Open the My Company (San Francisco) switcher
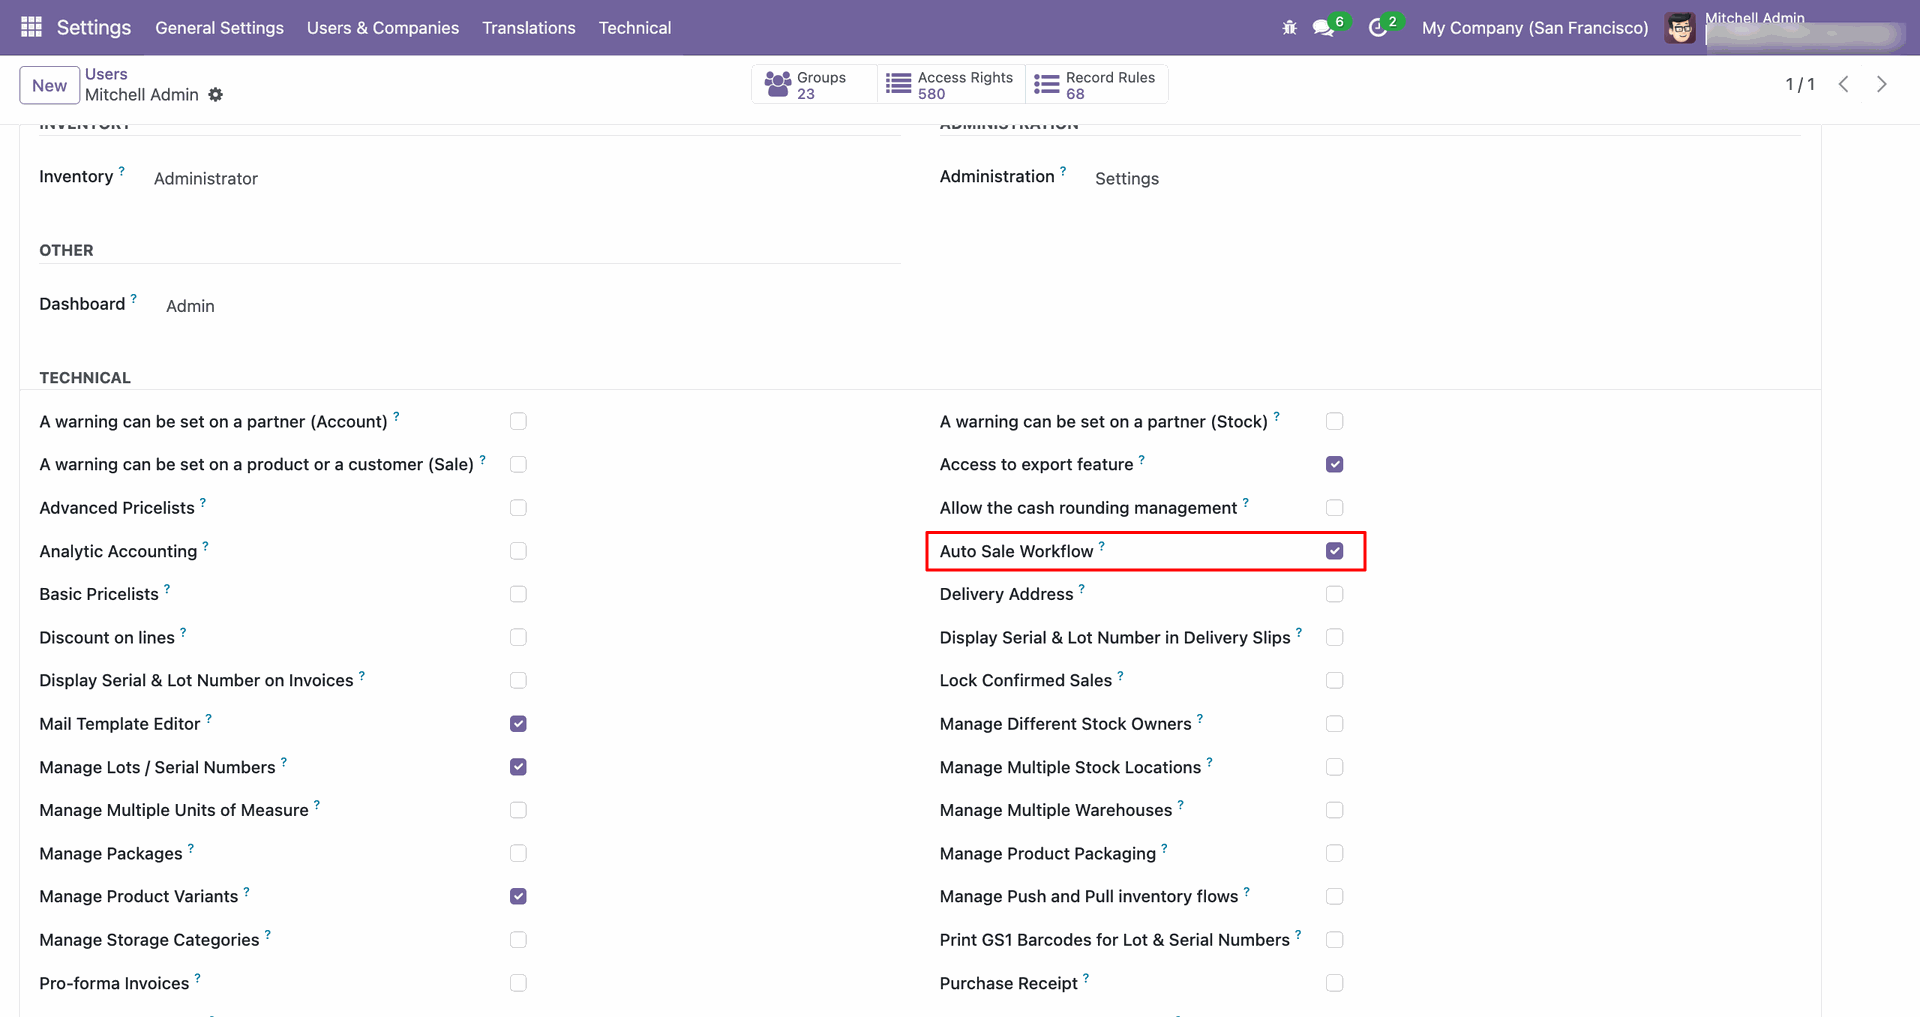This screenshot has height=1017, width=1920. [x=1535, y=28]
